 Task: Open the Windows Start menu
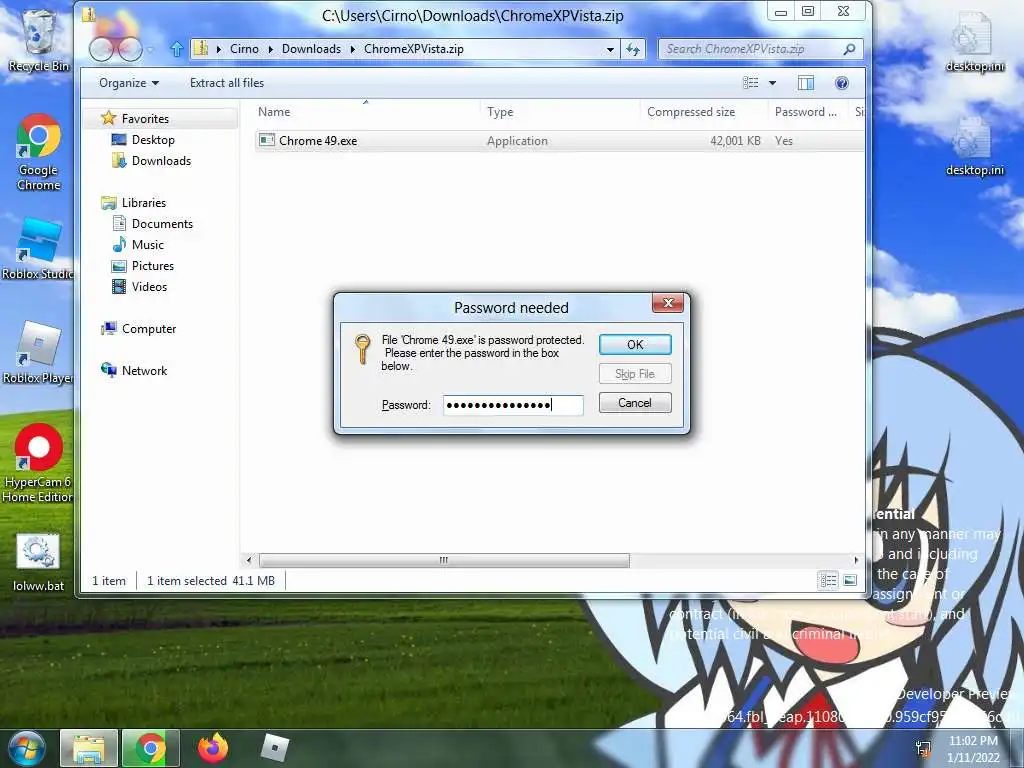tap(25, 748)
